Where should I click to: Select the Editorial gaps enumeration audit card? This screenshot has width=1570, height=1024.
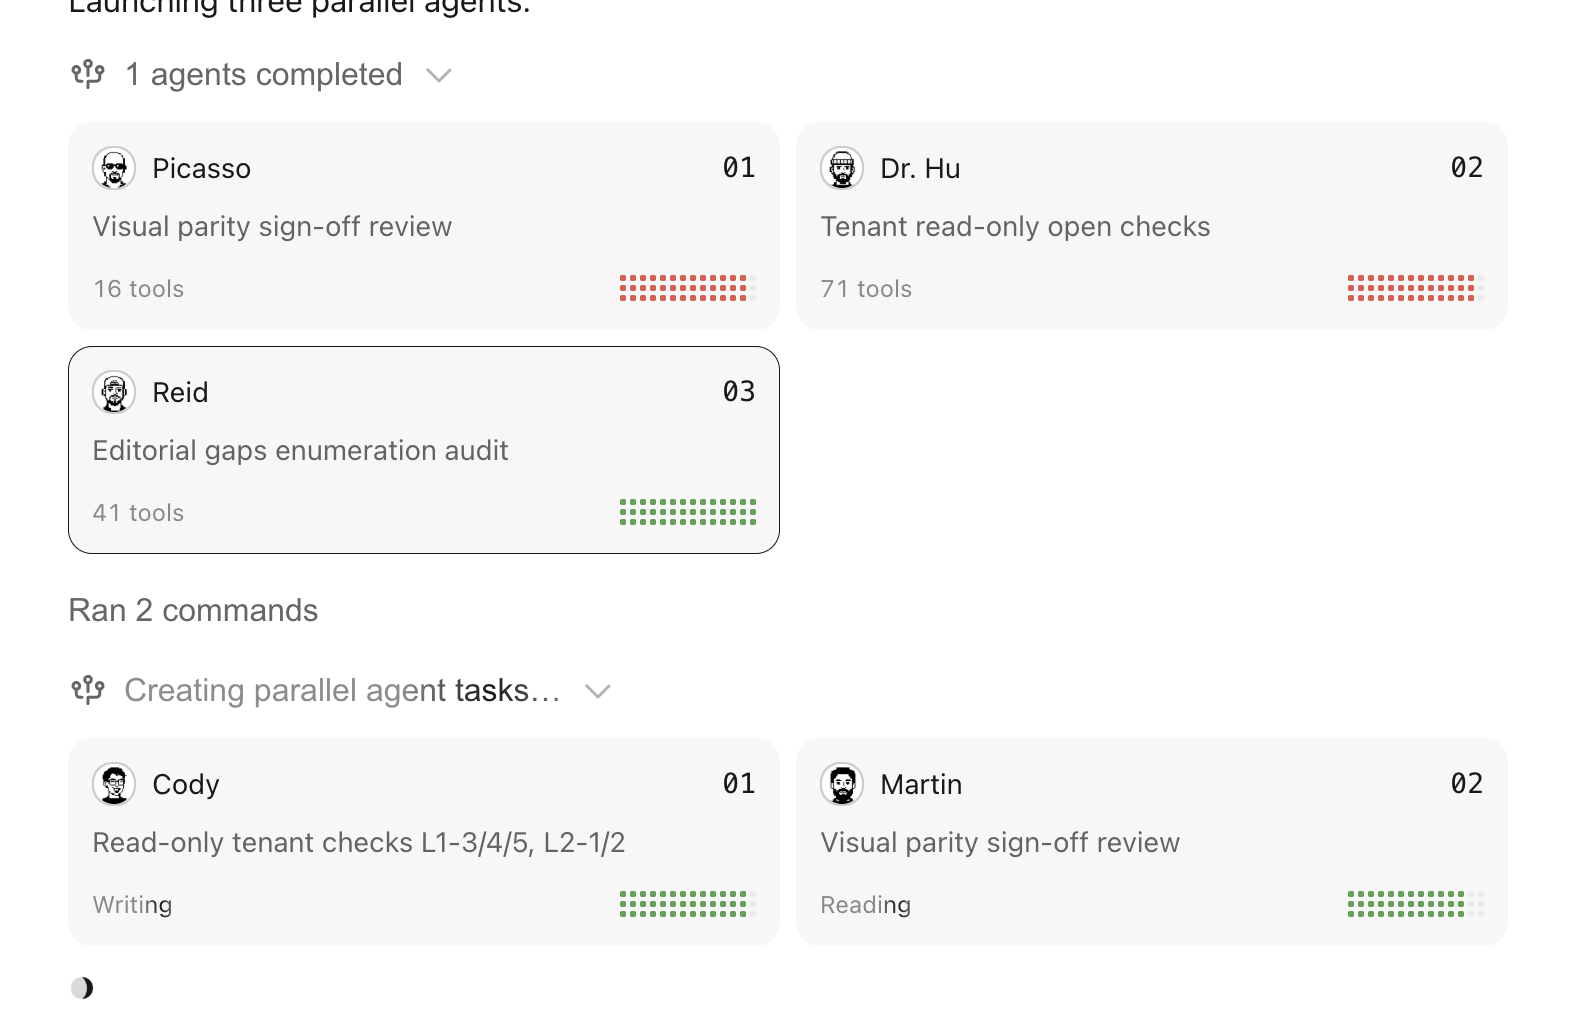(424, 450)
